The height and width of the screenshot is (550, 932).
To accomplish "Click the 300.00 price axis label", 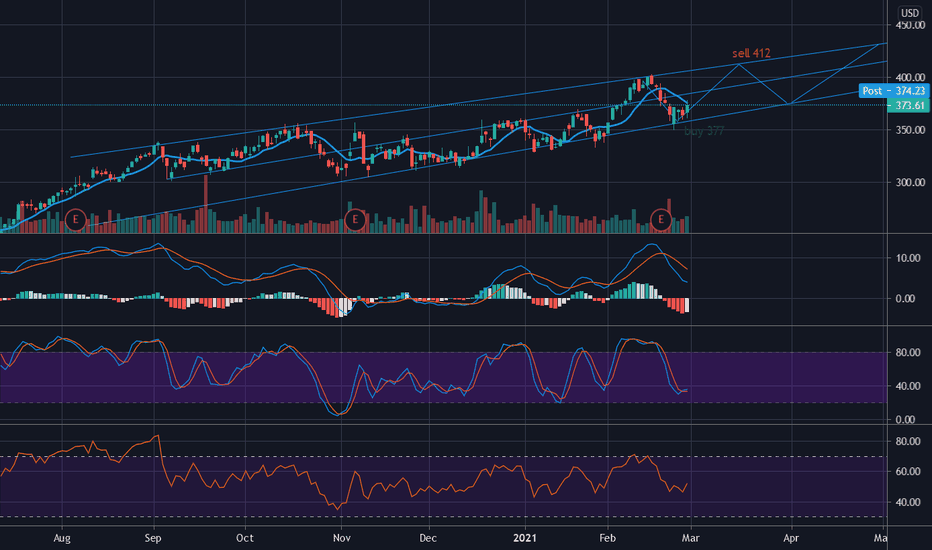I will tap(910, 183).
